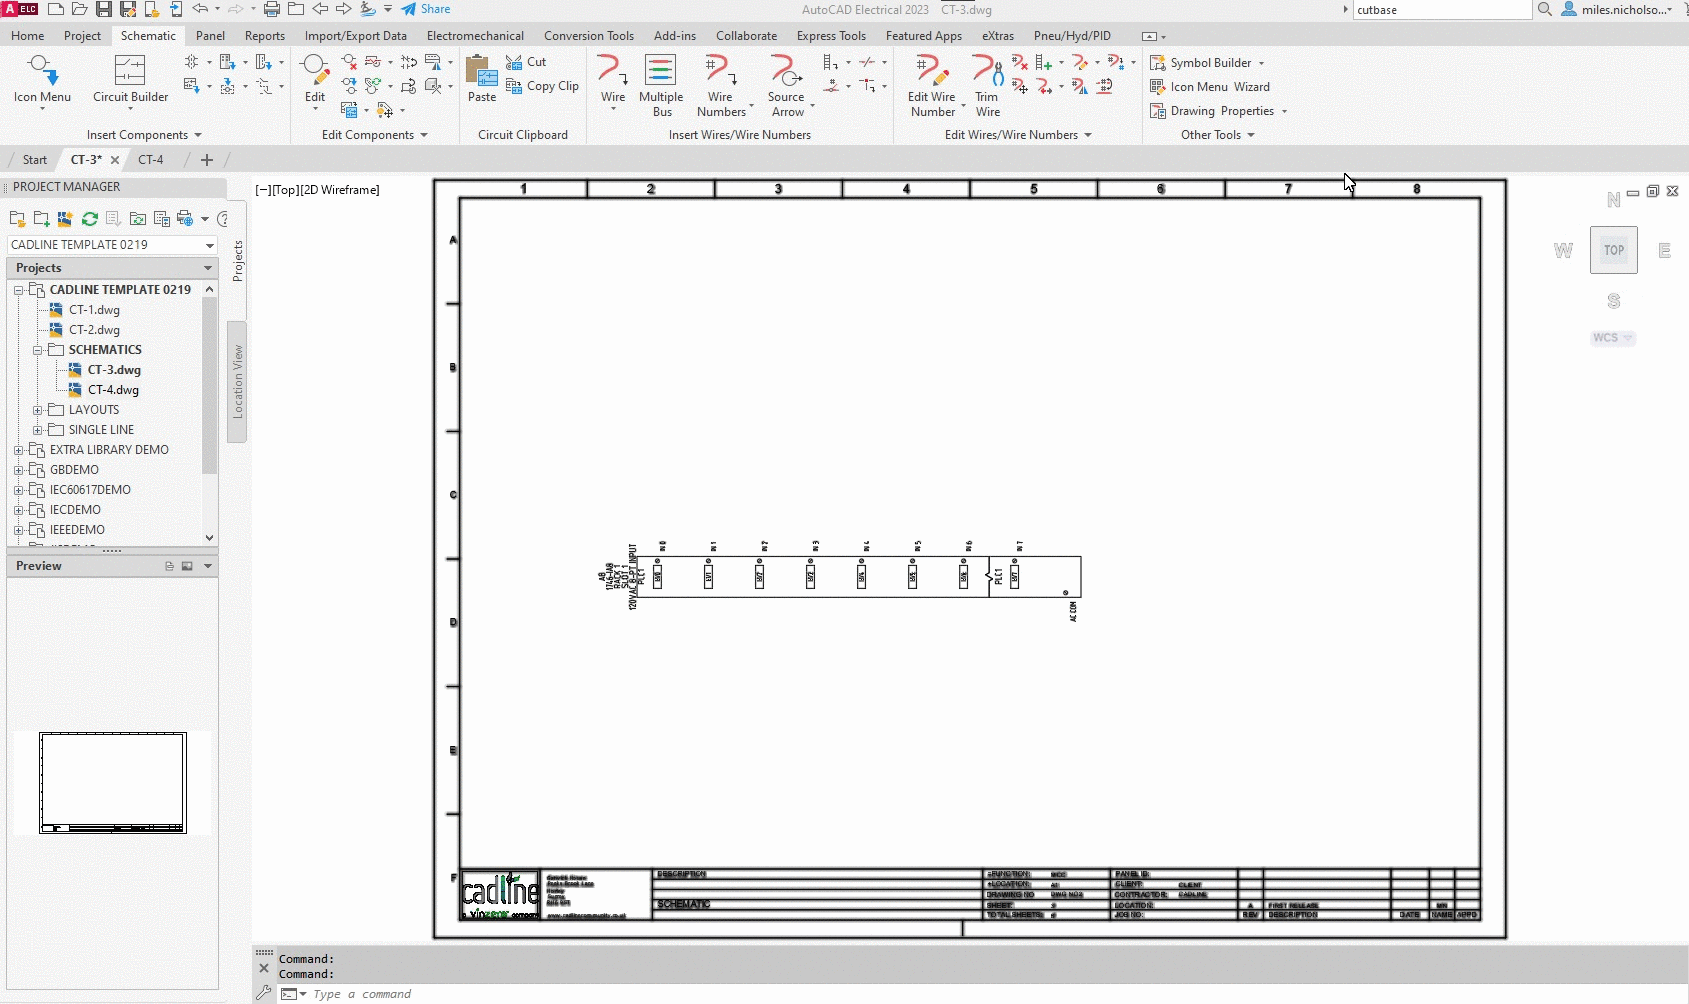Screen dimensions: 1689x1004
Task: Expand the EXTRA LIBRARY DEMO project
Action: 18,450
